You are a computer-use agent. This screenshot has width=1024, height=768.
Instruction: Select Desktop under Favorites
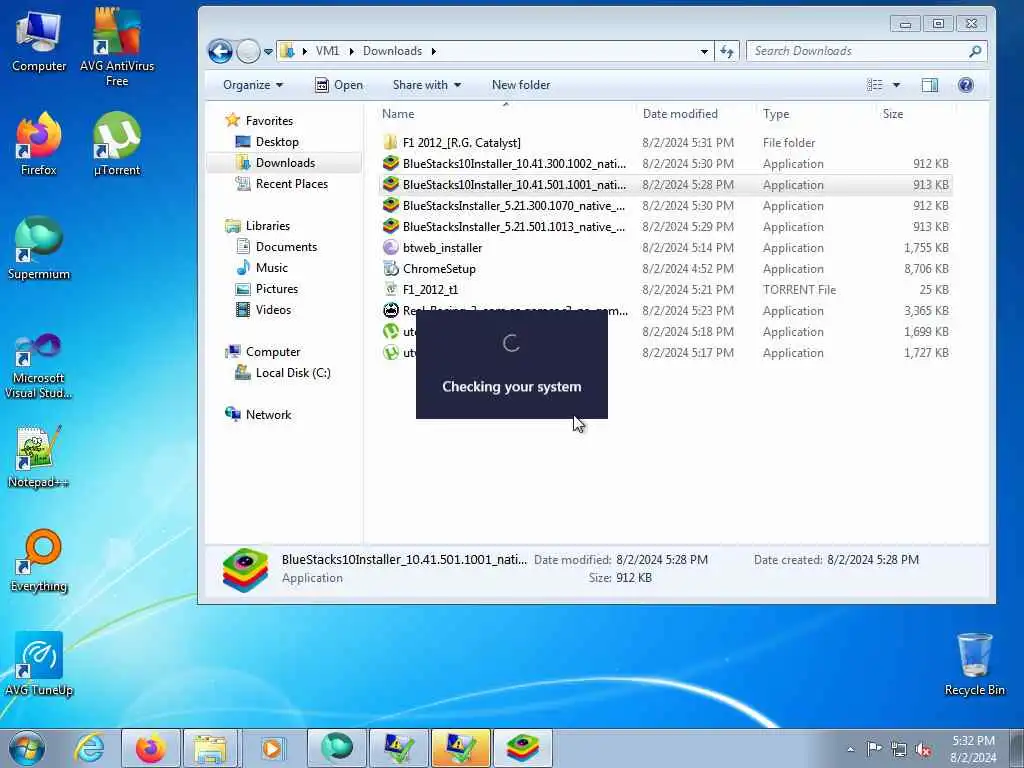(277, 142)
